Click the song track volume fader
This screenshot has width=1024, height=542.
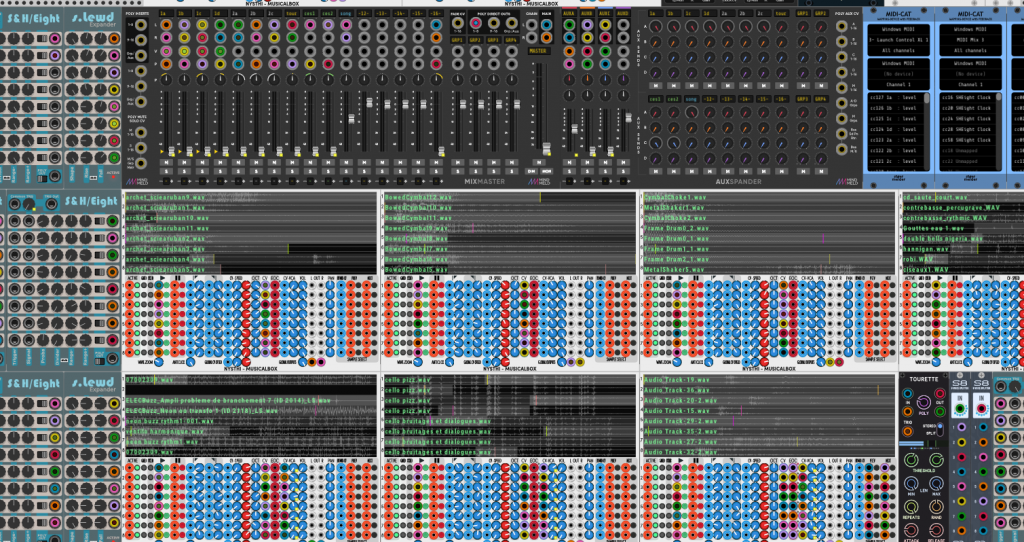click(x=351, y=119)
